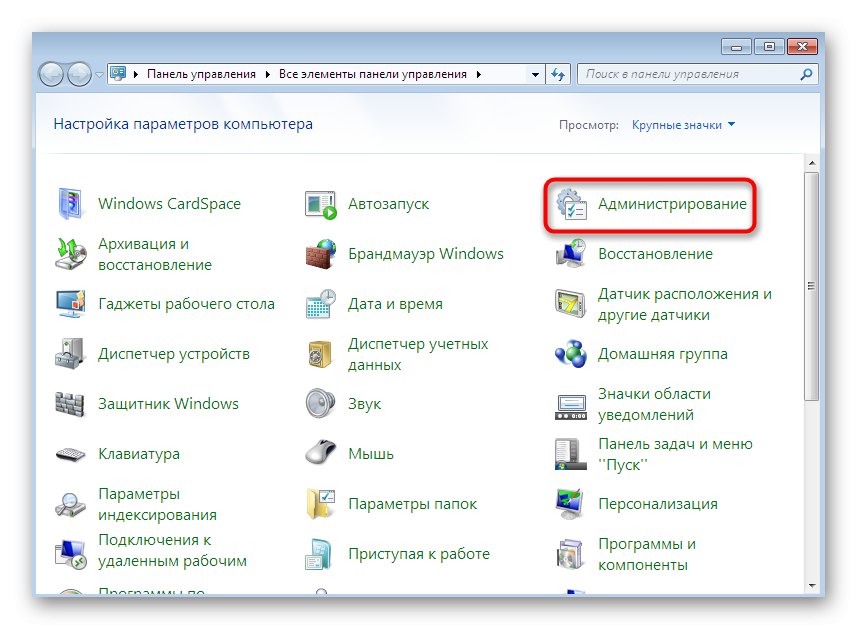
Task: Open the Домашняя группа link text
Action: pyautogui.click(x=662, y=354)
